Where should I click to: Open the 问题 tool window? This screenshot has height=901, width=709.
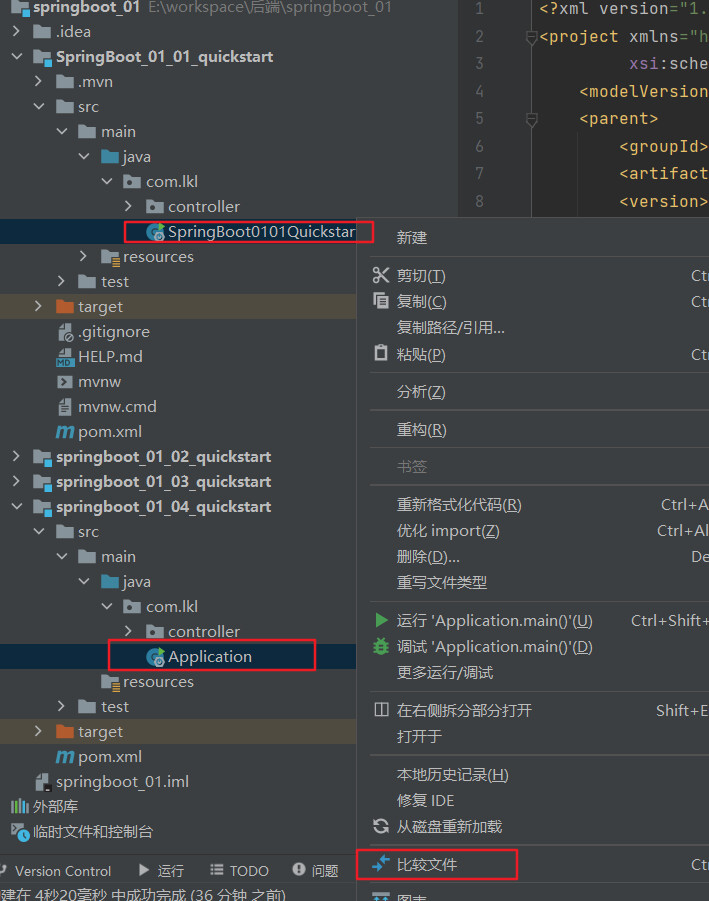pyautogui.click(x=315, y=871)
